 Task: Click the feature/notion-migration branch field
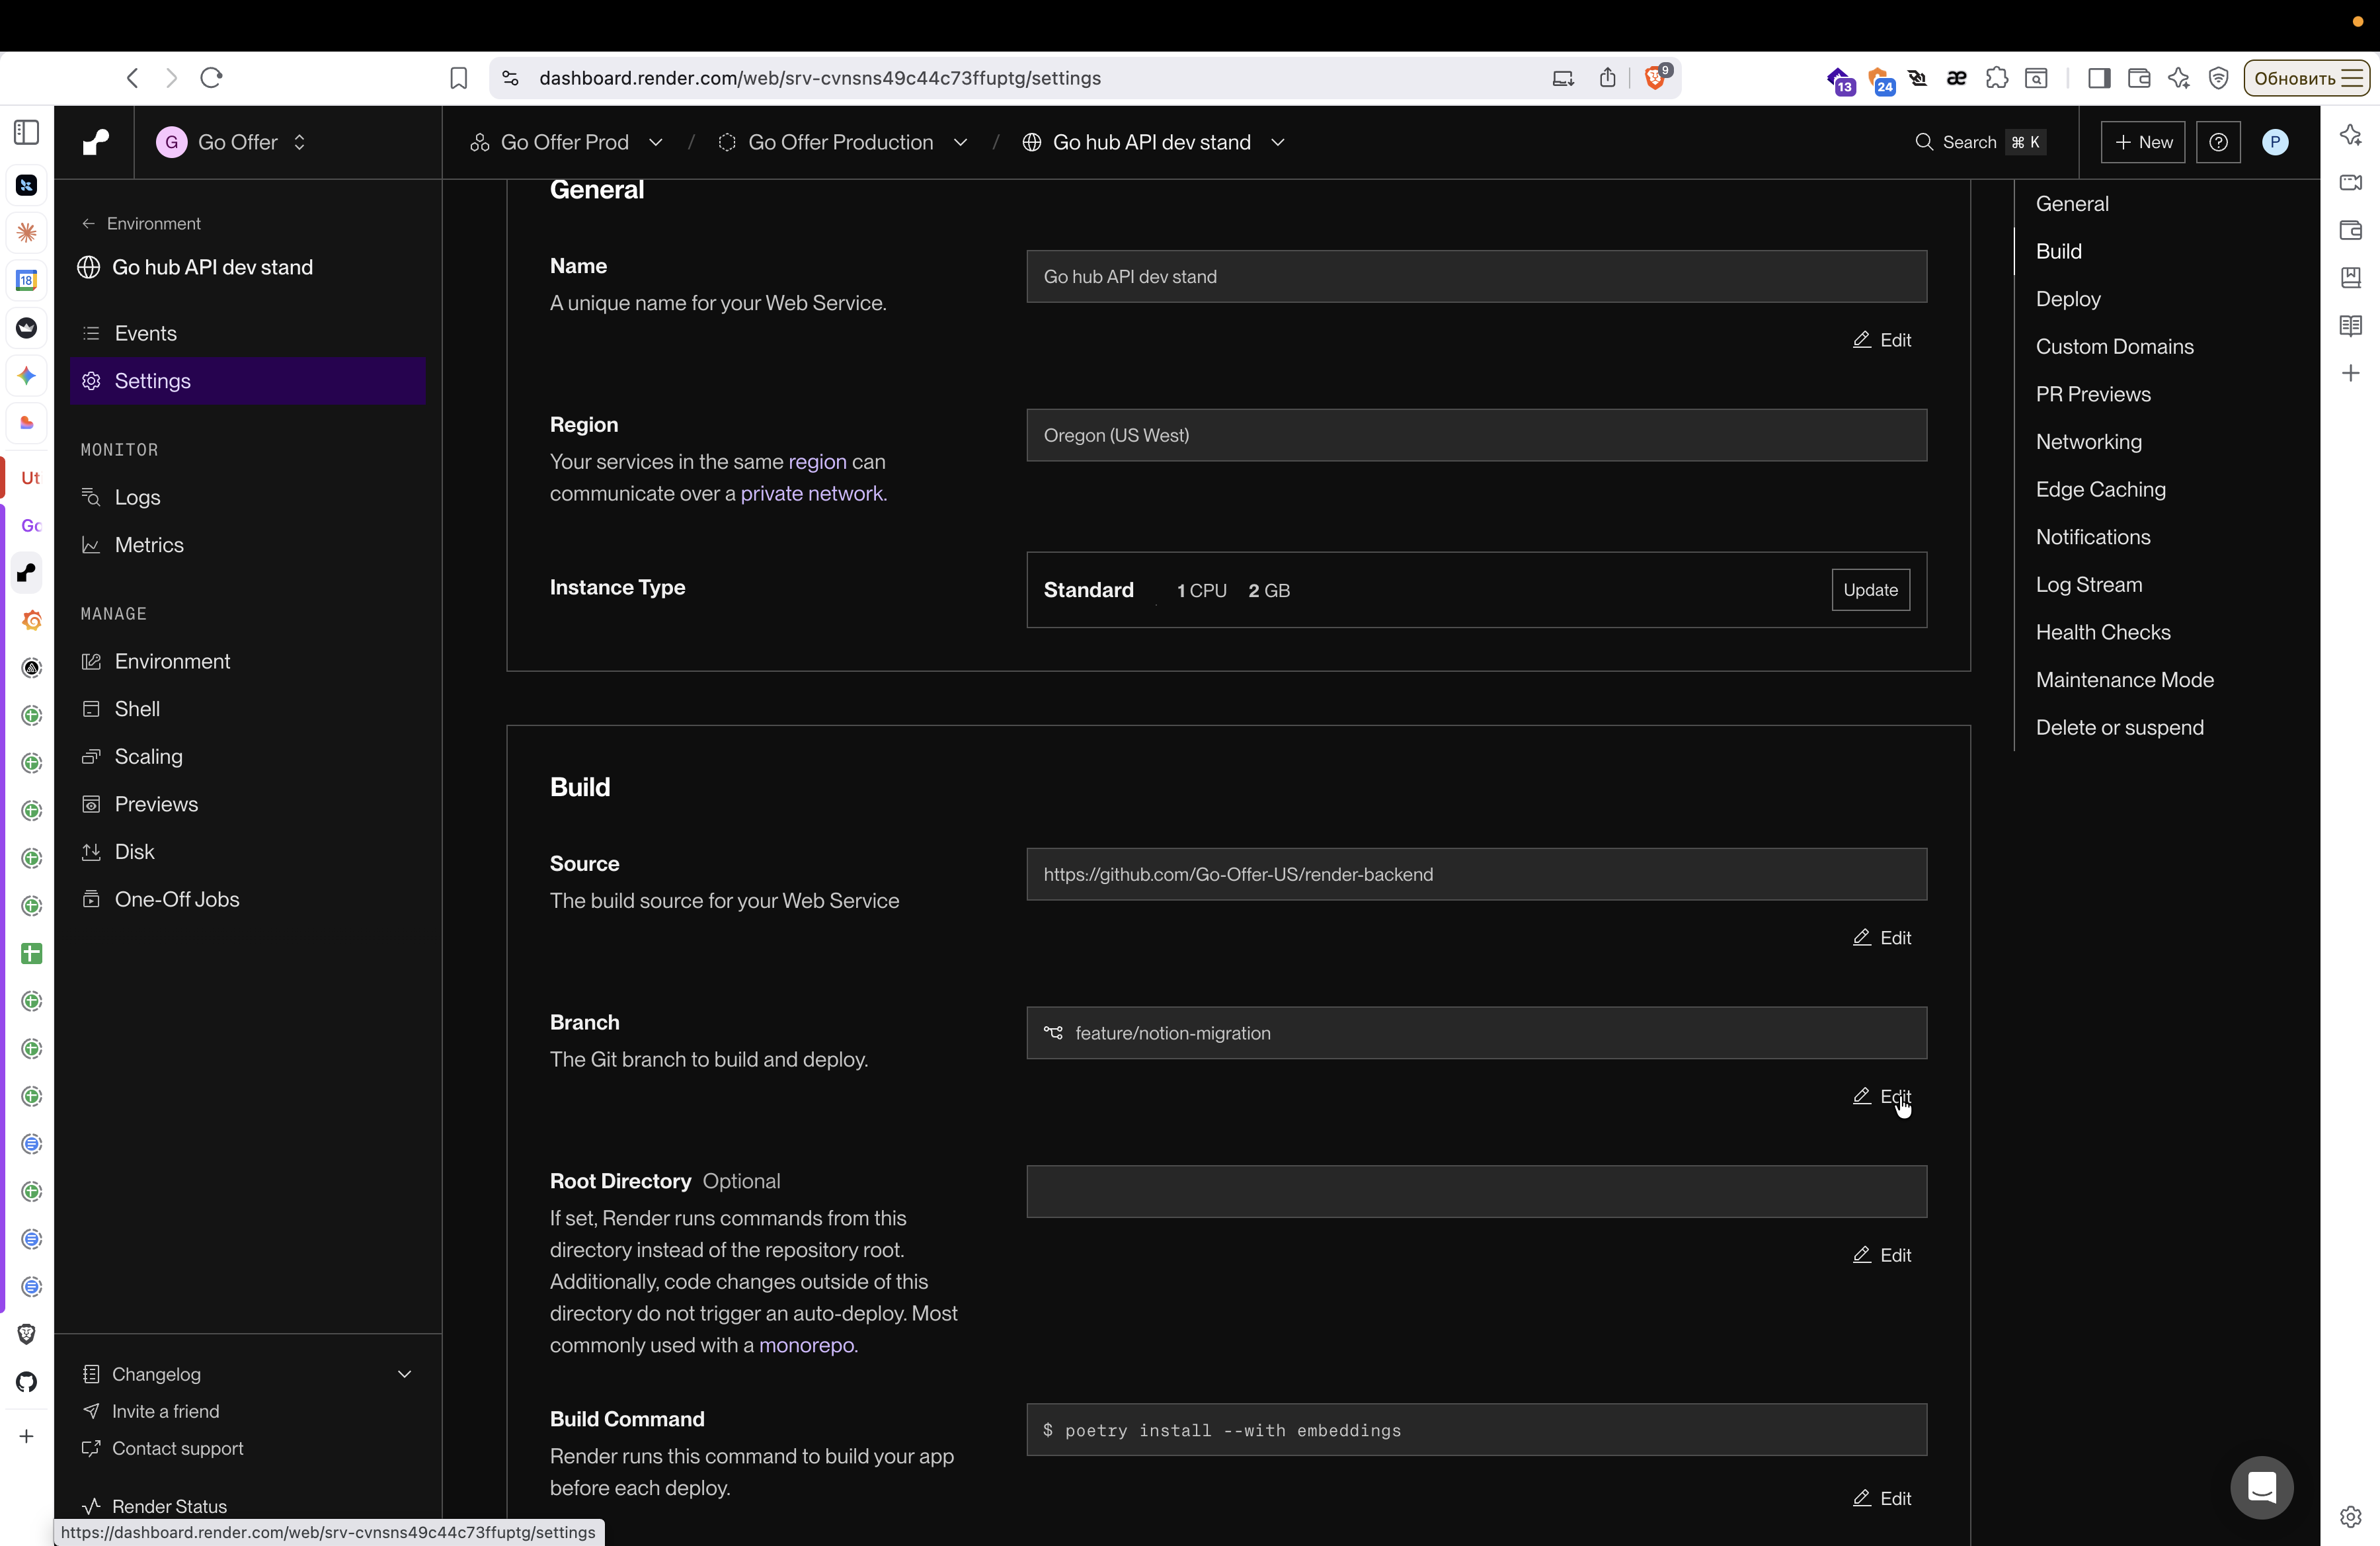[1476, 1032]
